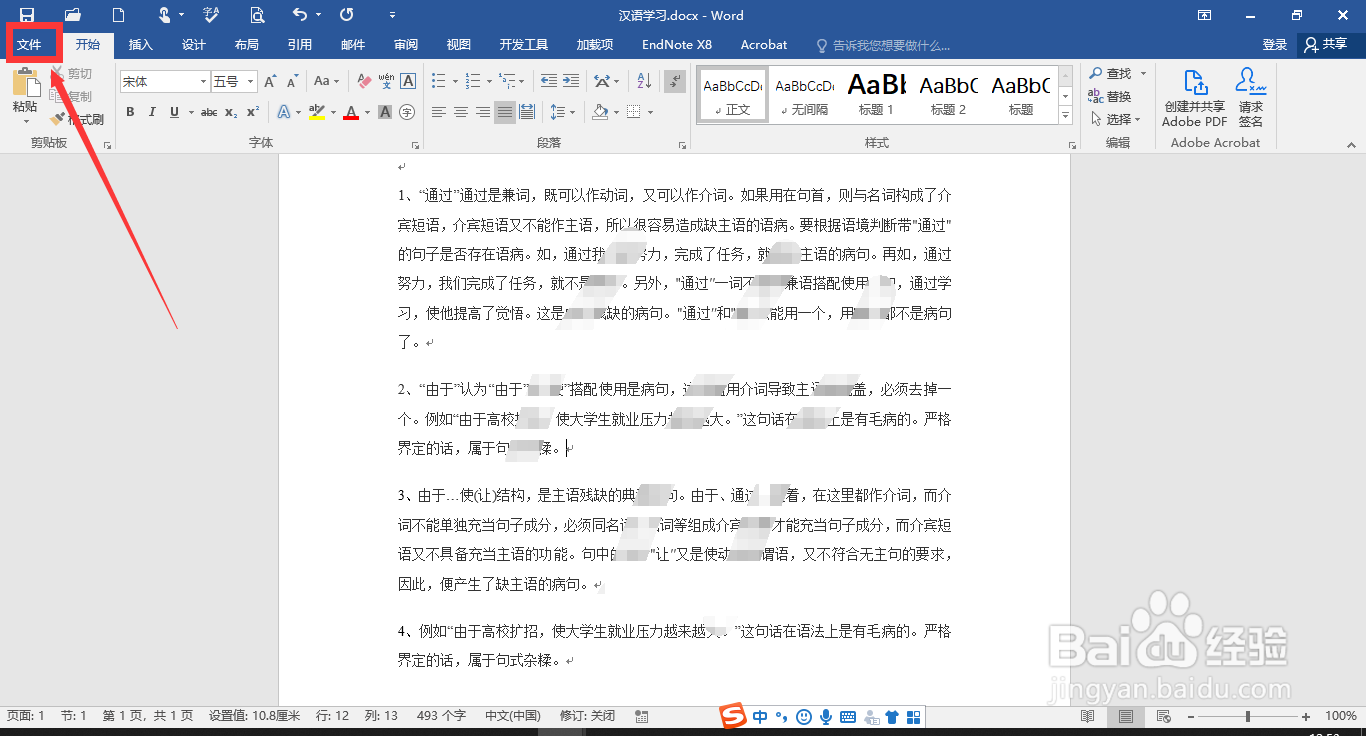Toggle show/hide paragraph marks

coord(675,81)
